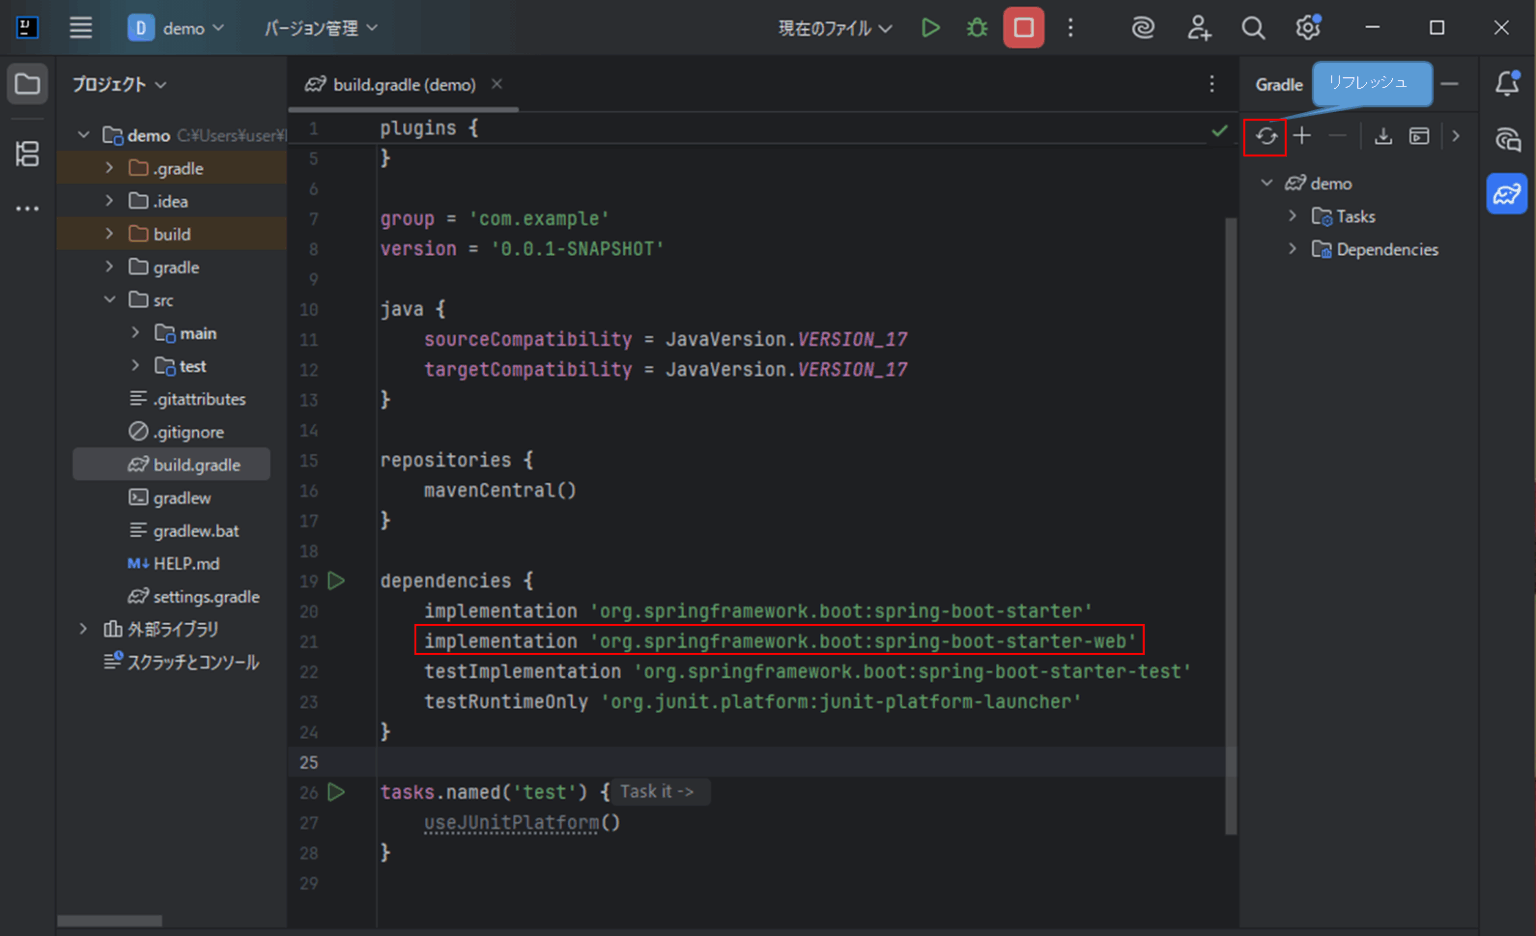
Task: Click the green Run button
Action: pyautogui.click(x=930, y=27)
